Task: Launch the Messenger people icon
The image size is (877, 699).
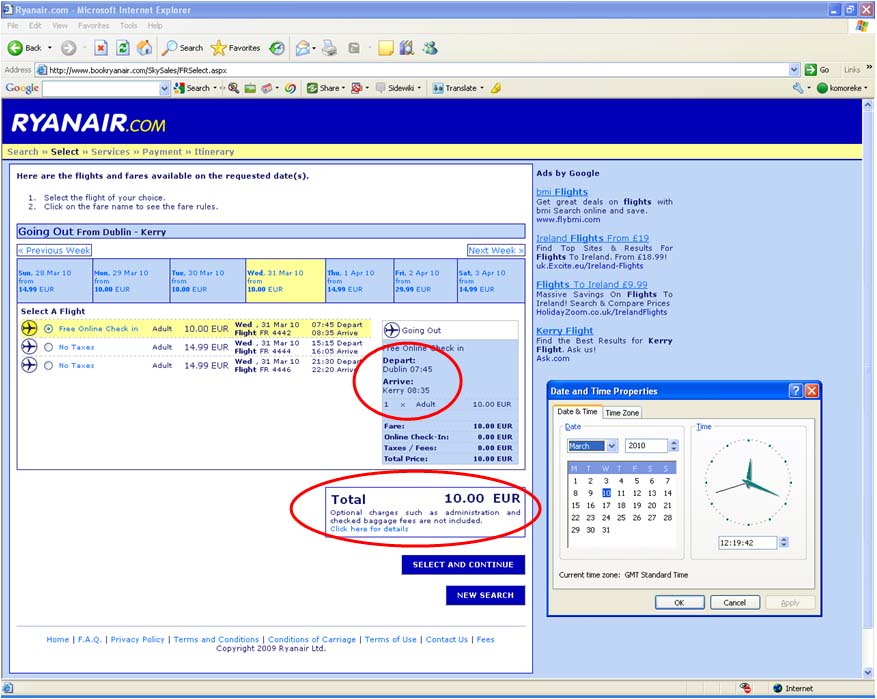Action: [x=430, y=48]
